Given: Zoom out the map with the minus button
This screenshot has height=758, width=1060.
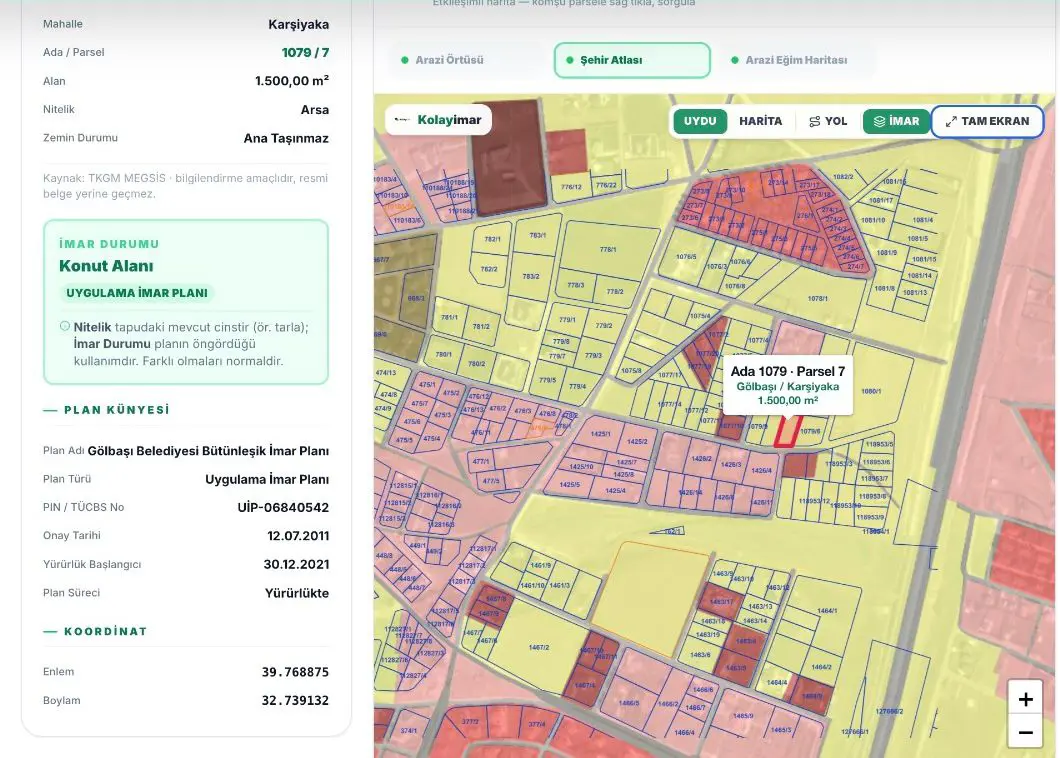Looking at the screenshot, I should point(1025,732).
